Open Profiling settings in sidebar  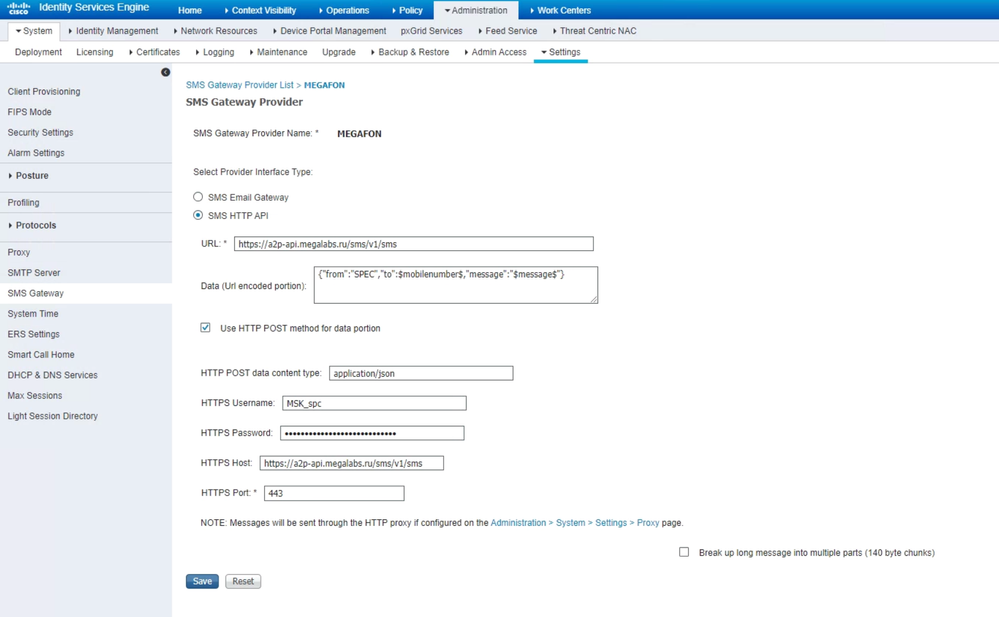24,203
